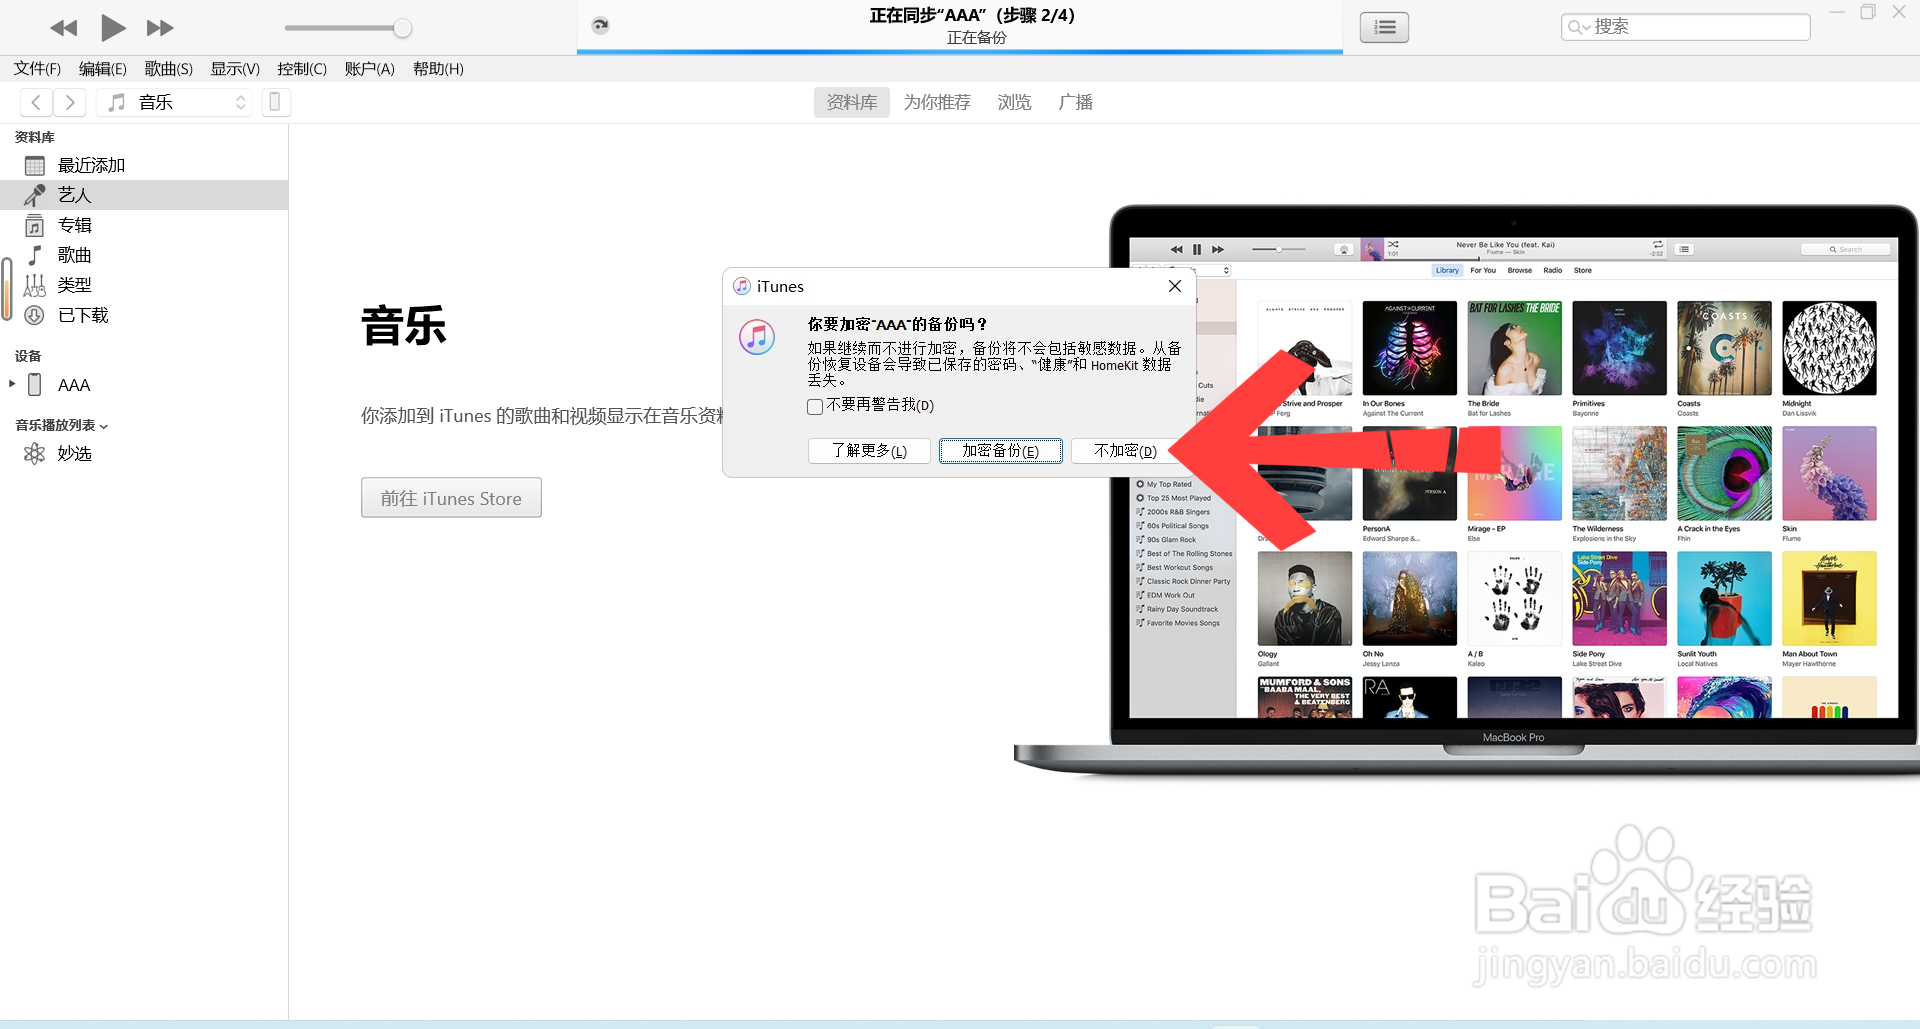Select 最近添加 in the sidebar

144,165
